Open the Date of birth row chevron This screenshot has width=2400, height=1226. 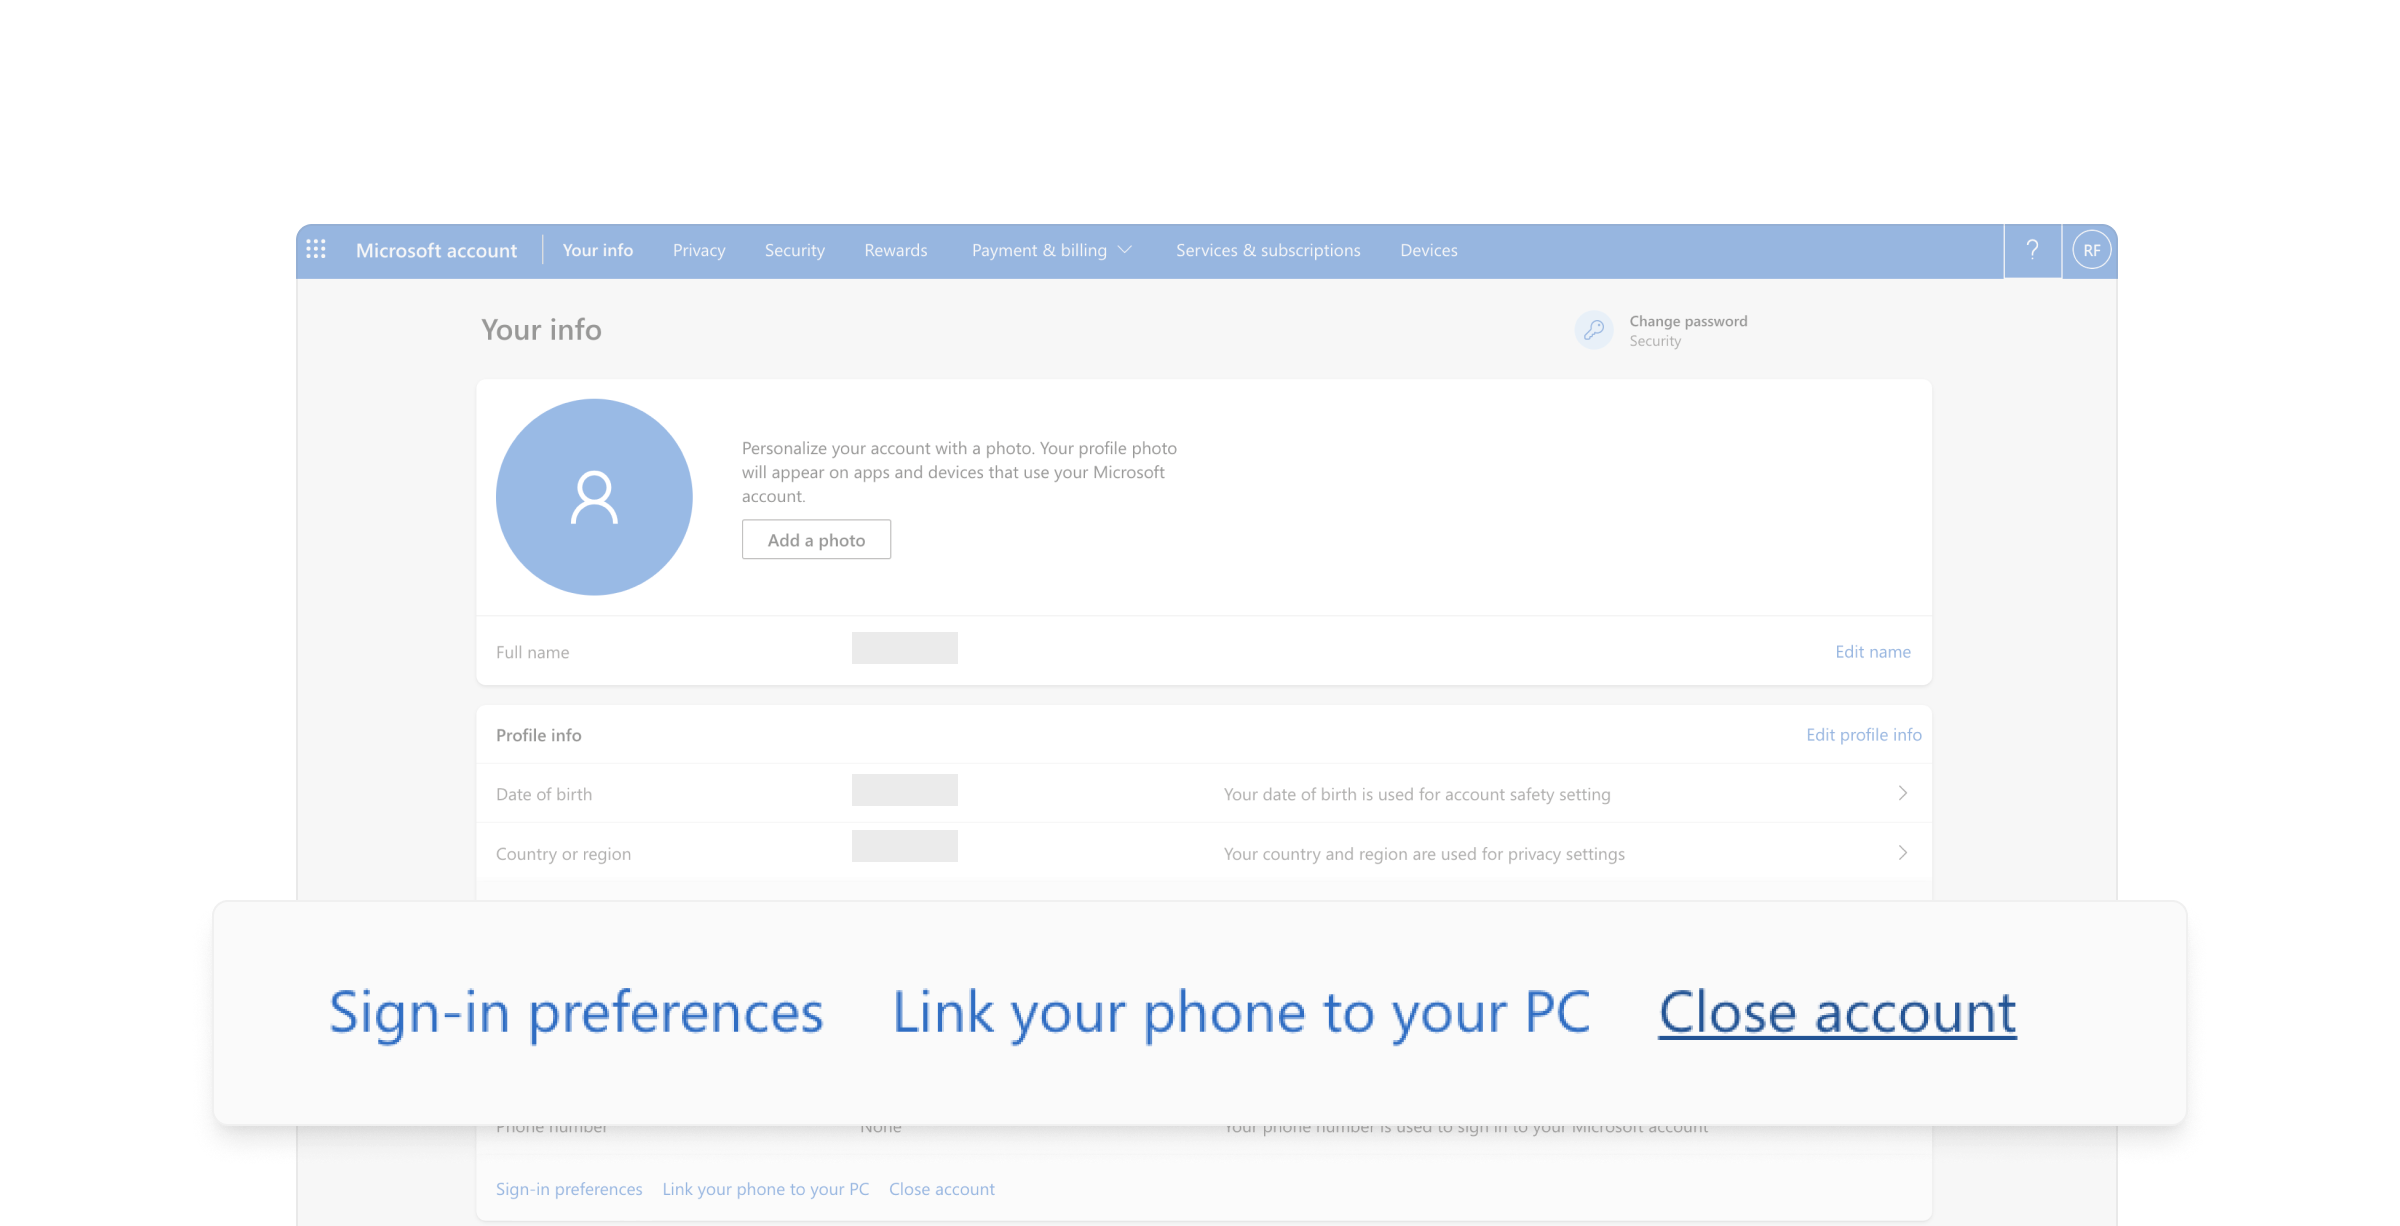coord(1902,793)
